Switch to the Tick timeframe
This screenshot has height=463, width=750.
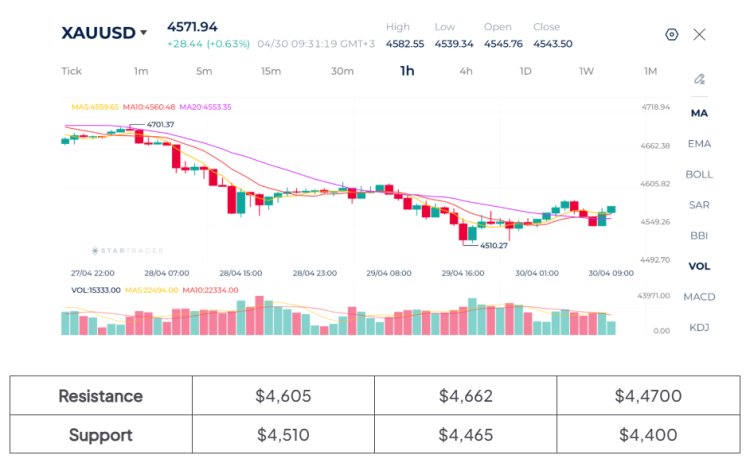click(71, 71)
